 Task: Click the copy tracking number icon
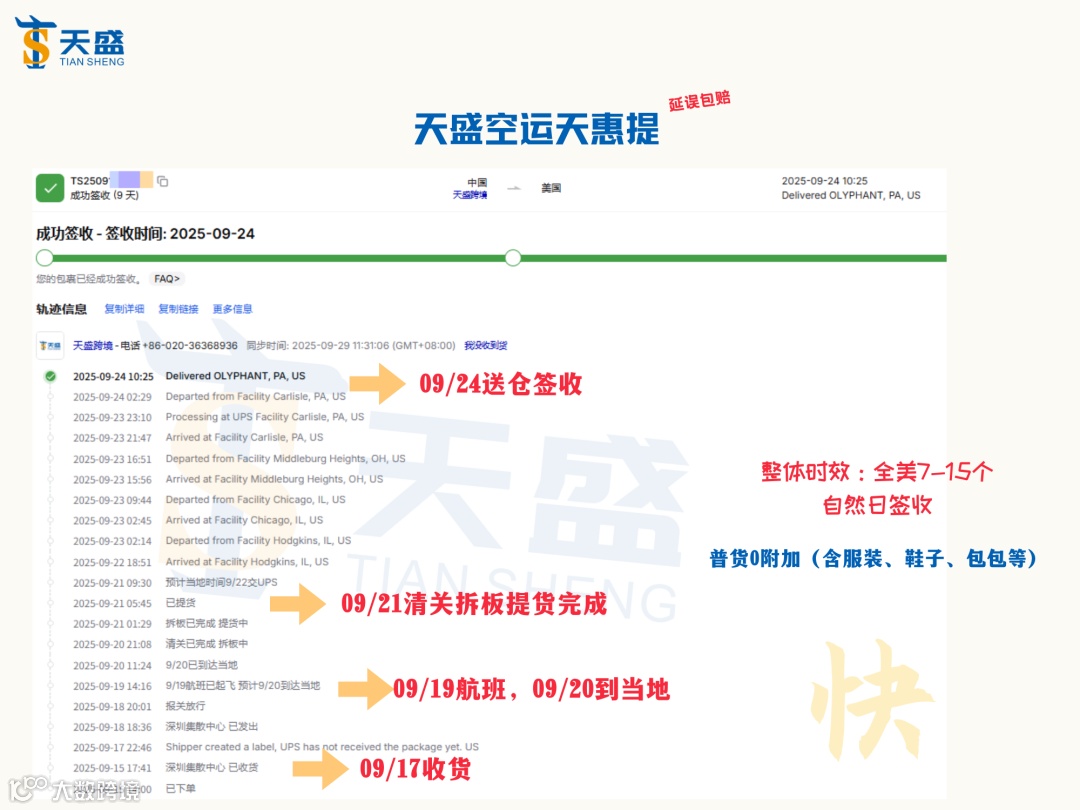point(163,181)
